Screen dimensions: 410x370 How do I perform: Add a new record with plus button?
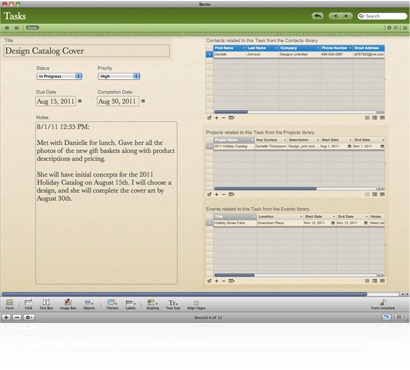6,317
